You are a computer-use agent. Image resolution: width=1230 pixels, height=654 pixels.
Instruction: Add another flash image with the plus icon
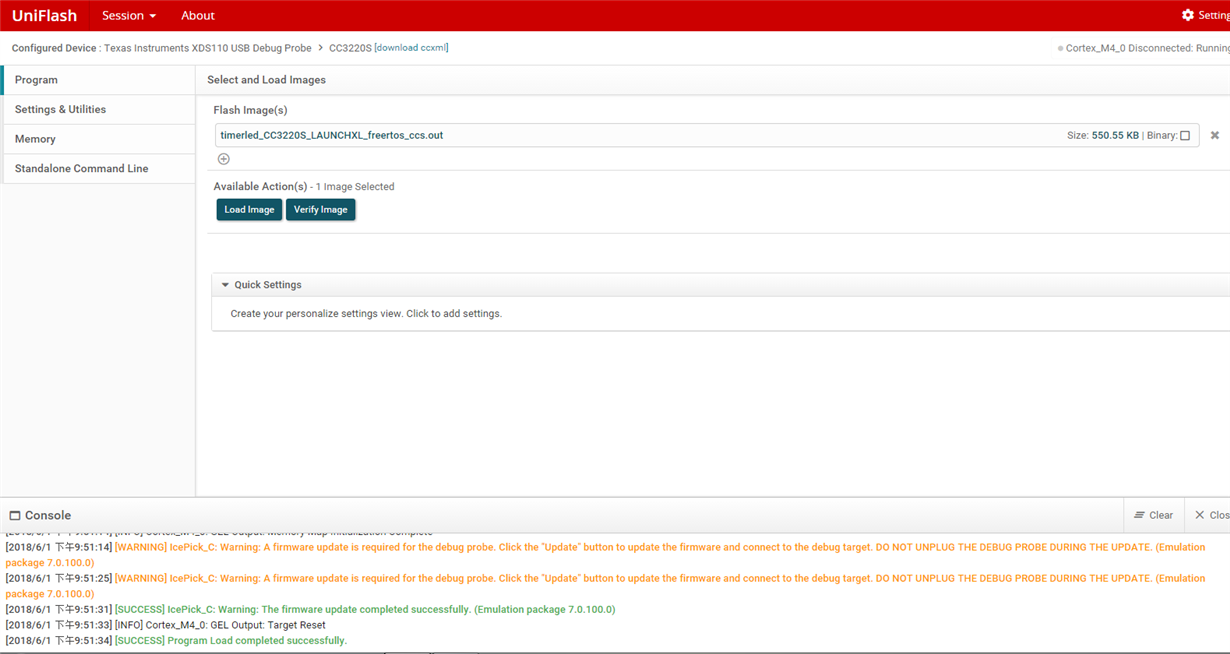pyautogui.click(x=223, y=158)
